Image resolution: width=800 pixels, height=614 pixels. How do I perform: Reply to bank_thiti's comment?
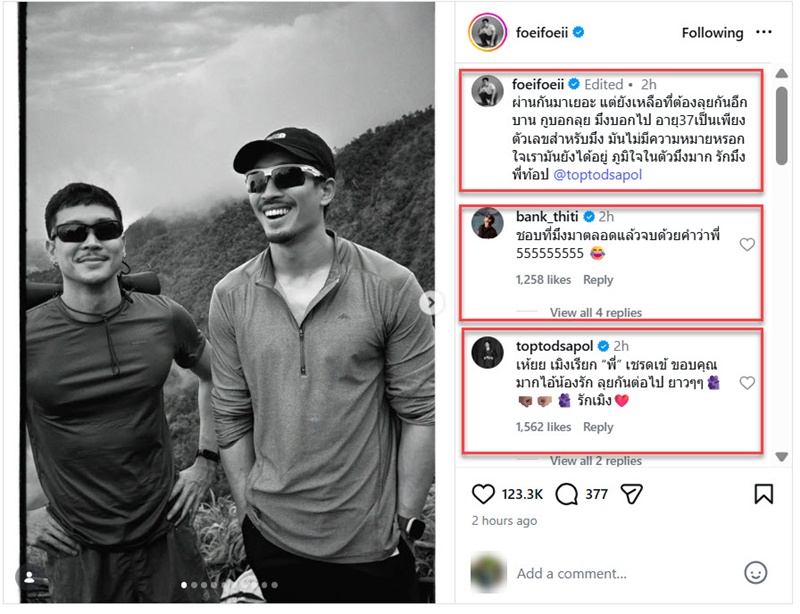tap(598, 280)
